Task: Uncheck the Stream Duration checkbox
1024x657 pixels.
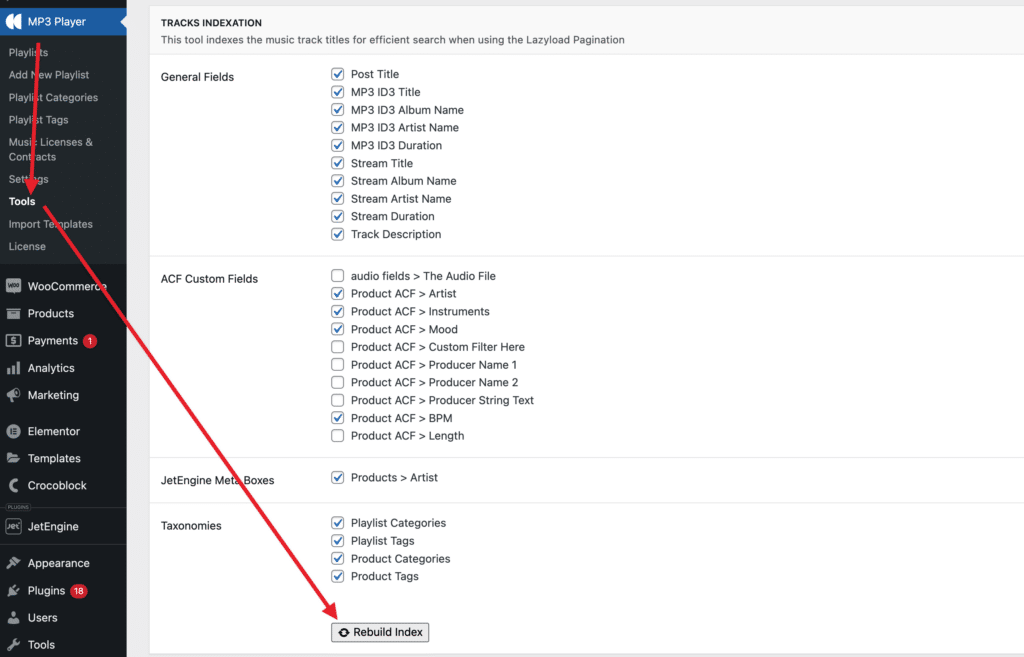Action: (337, 216)
